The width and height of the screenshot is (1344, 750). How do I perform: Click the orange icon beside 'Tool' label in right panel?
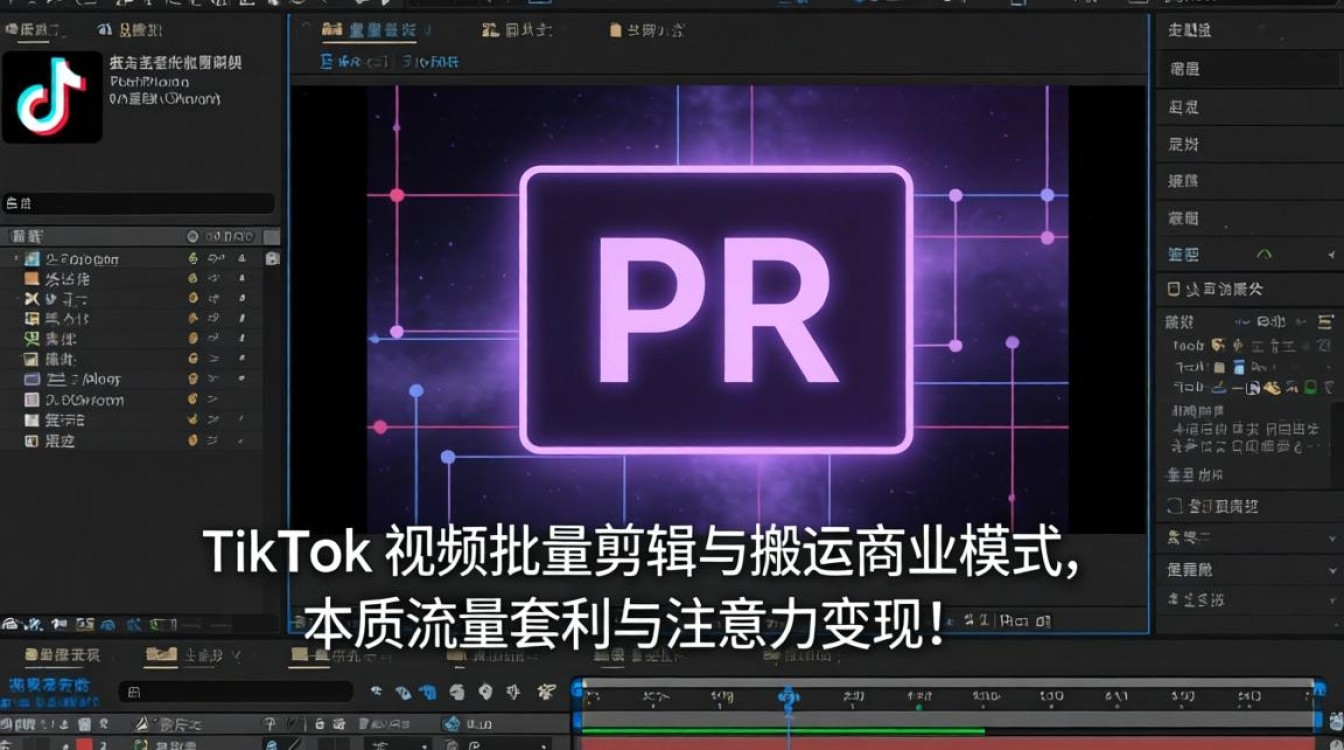point(1217,345)
